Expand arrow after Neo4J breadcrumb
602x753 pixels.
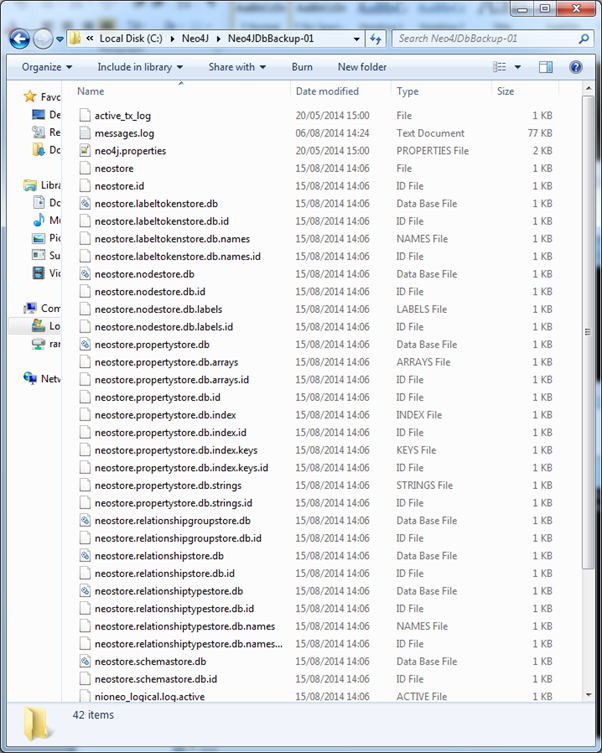[218, 39]
